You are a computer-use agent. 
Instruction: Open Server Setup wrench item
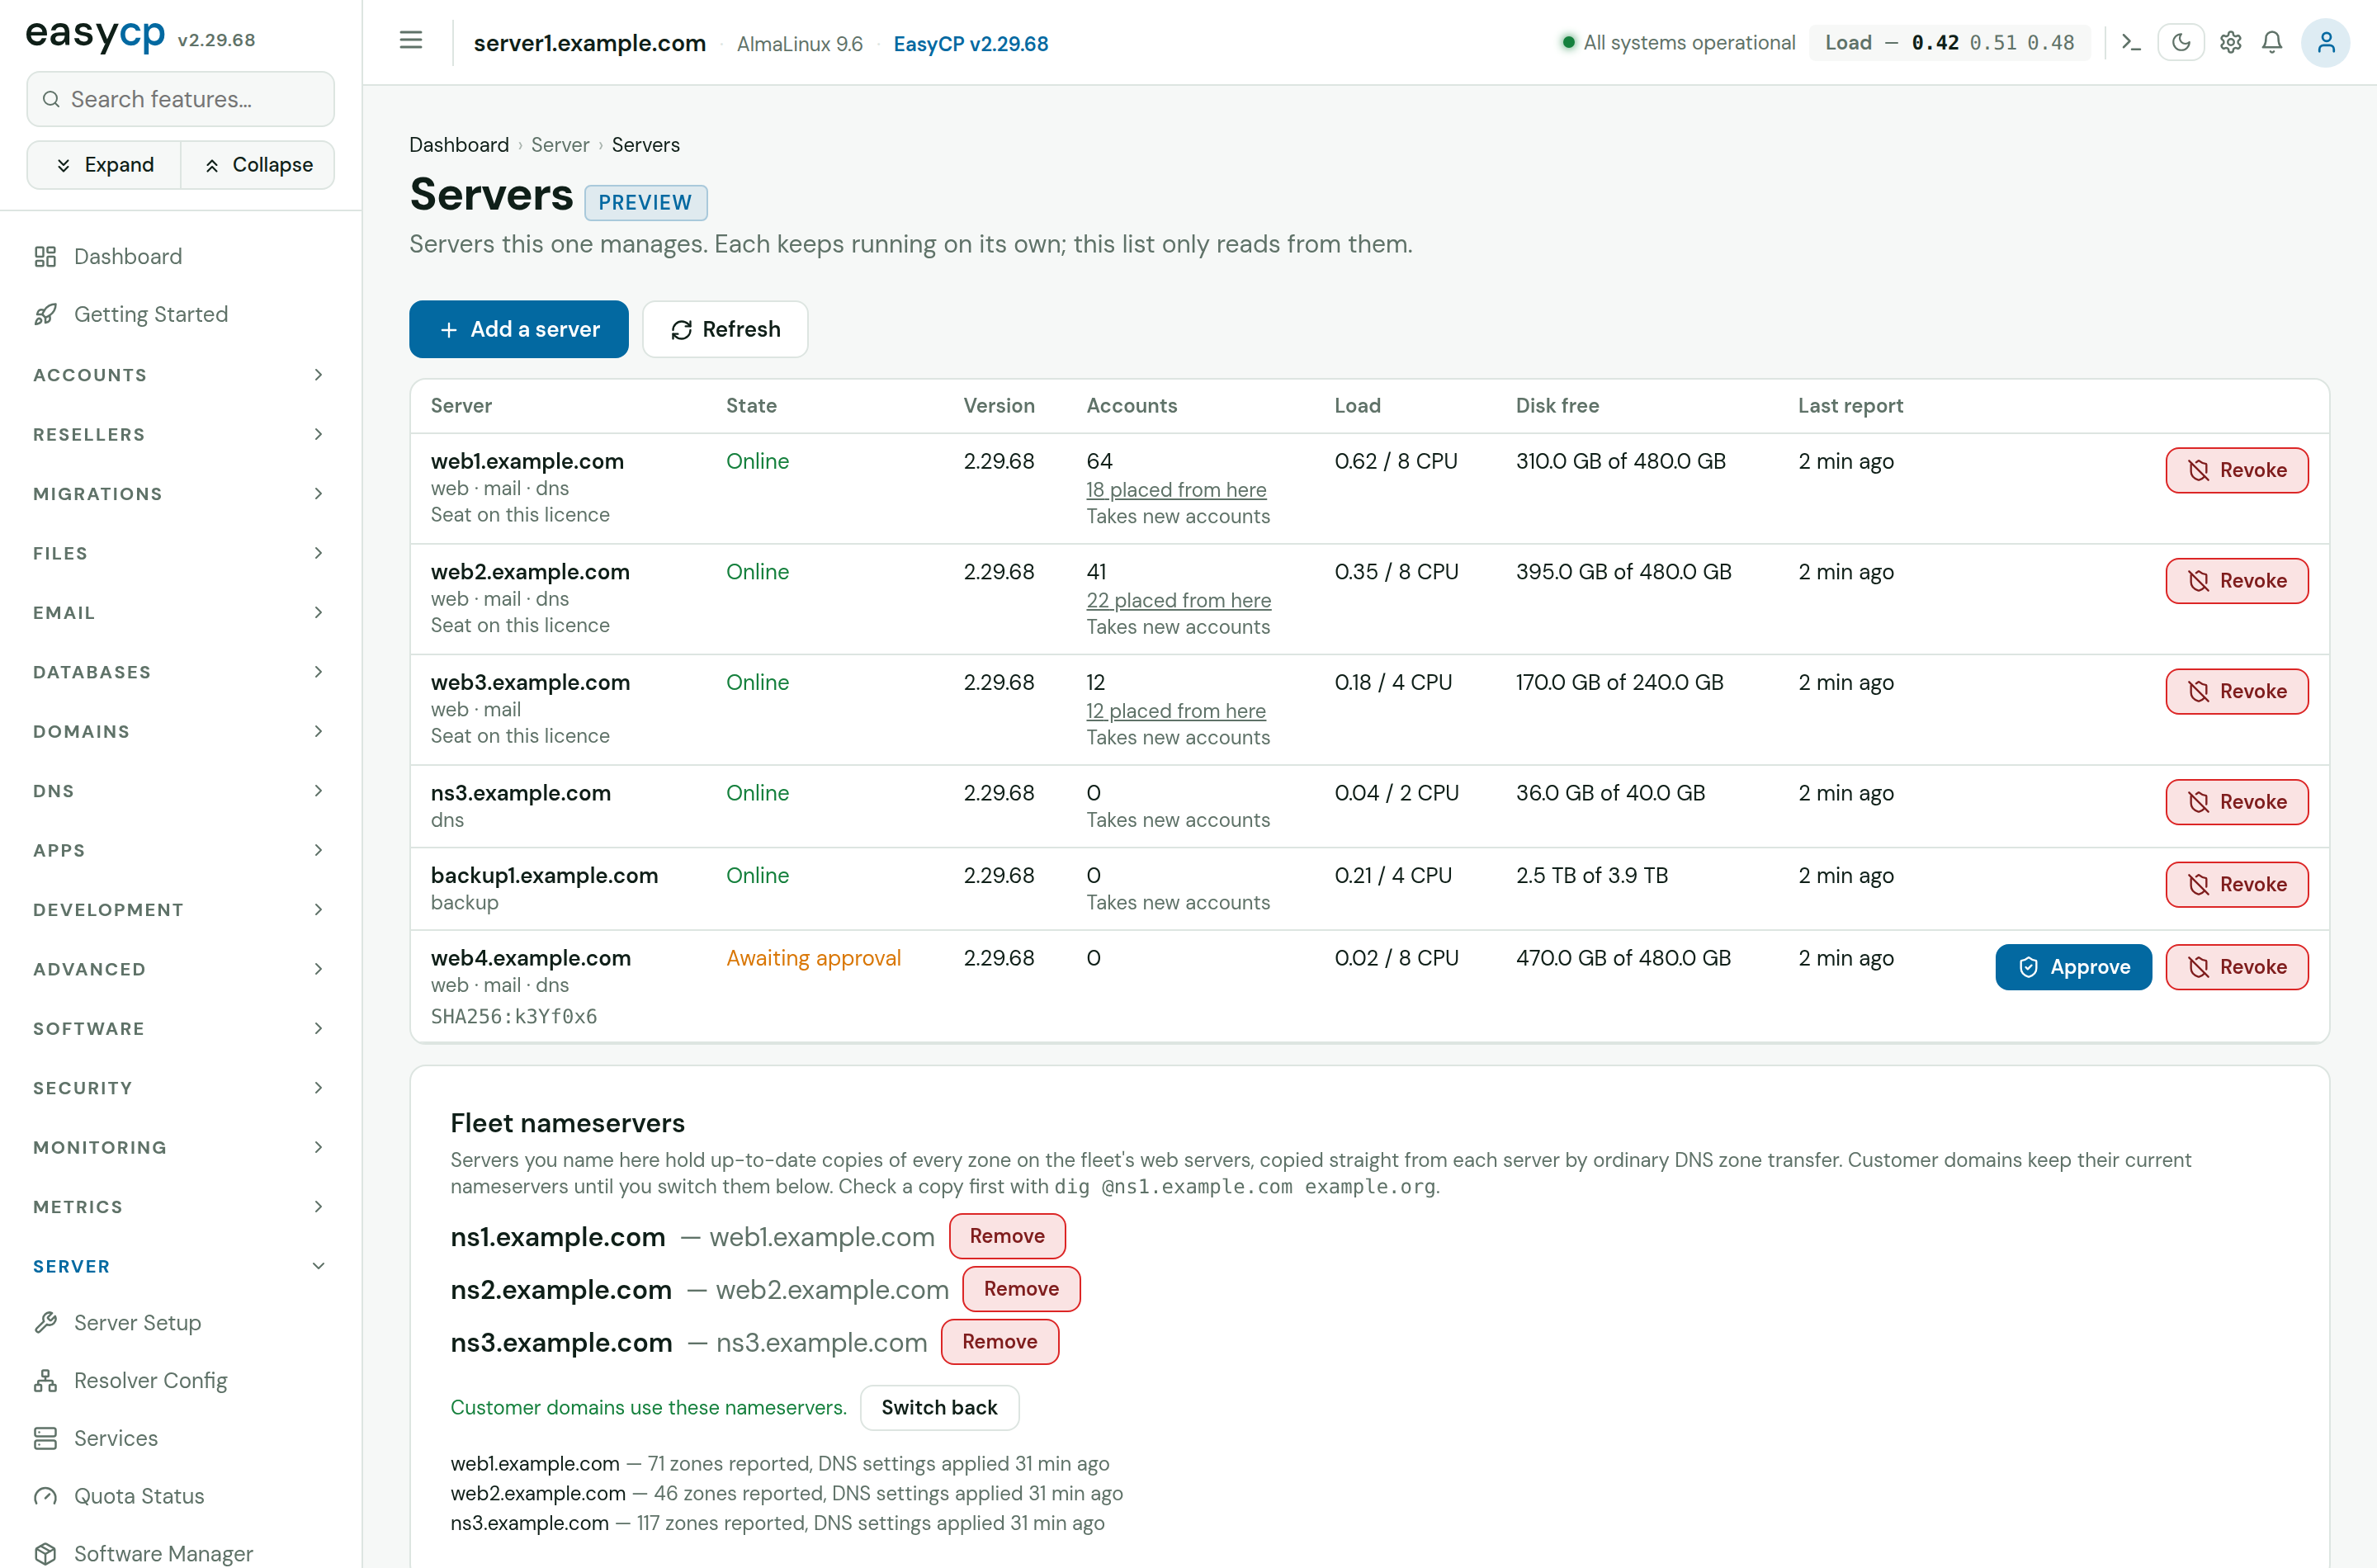(180, 1322)
